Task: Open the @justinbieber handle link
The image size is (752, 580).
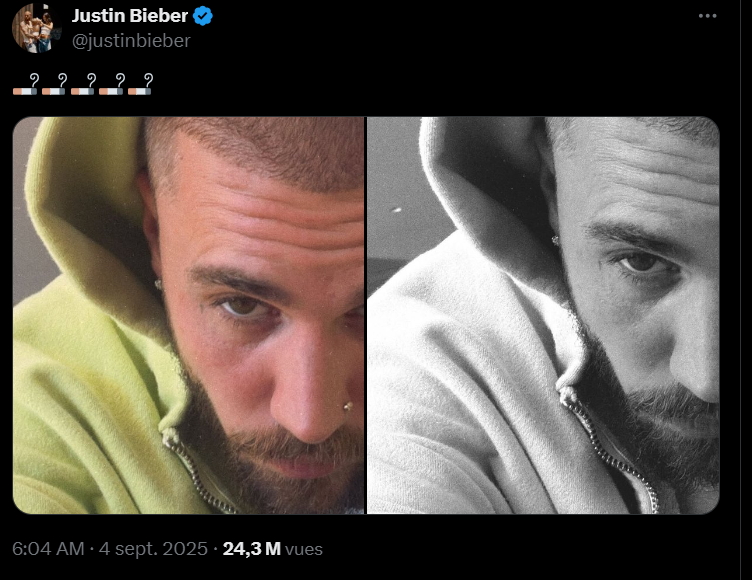Action: coord(131,41)
